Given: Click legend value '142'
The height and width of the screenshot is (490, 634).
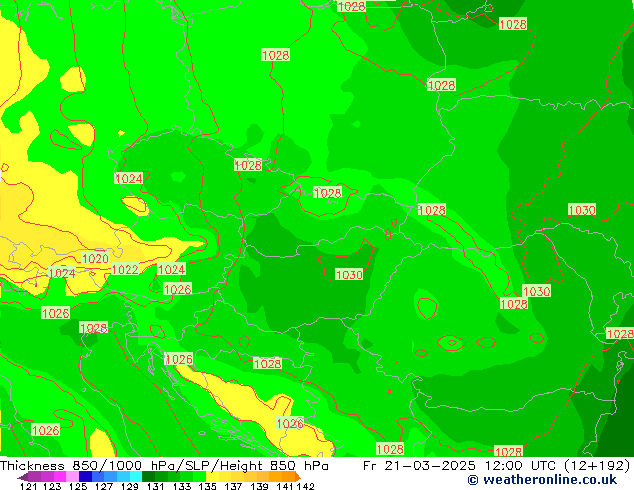Looking at the screenshot, I should (306, 486).
